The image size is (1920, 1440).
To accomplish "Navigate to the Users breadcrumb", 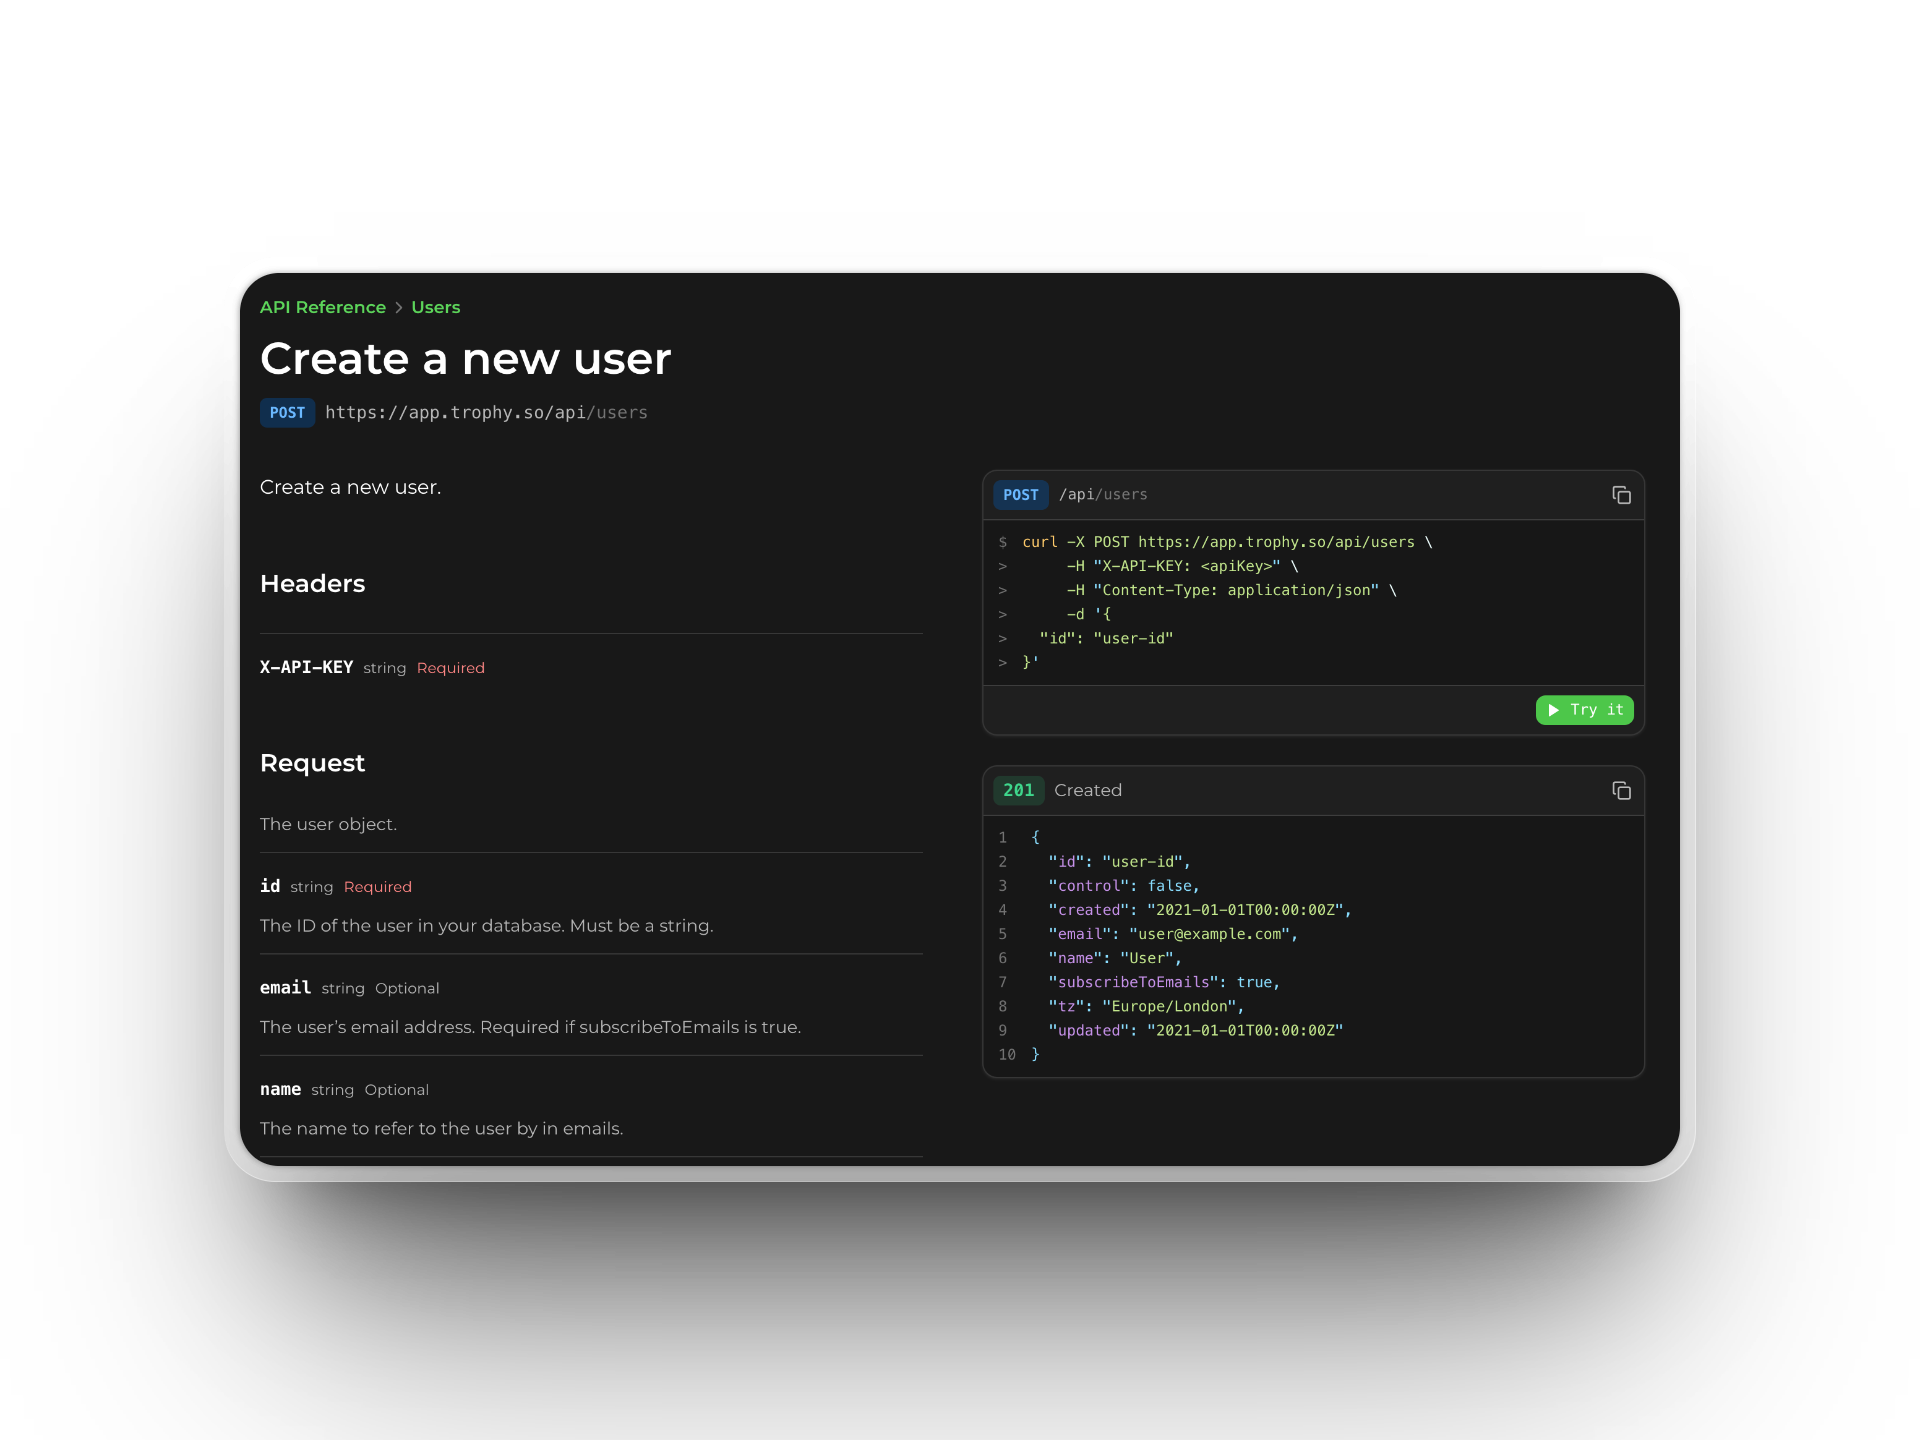I will [435, 307].
